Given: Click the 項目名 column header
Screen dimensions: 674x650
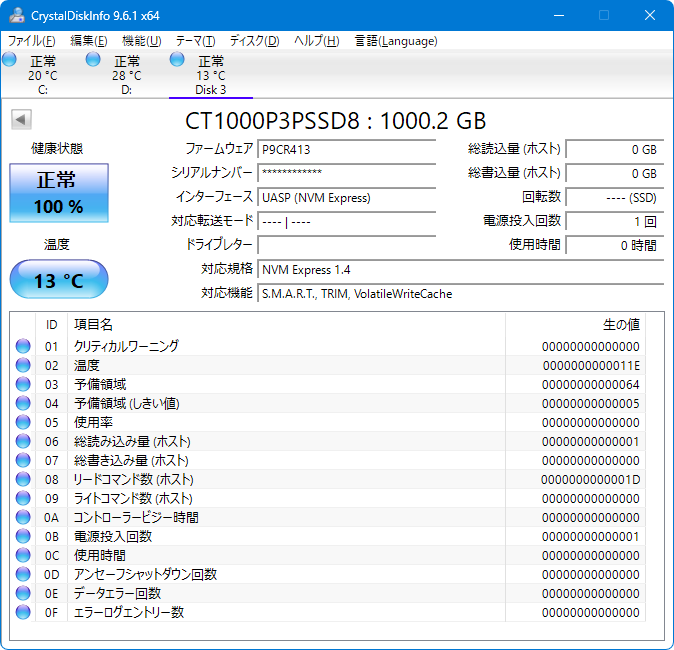Looking at the screenshot, I should coord(94,324).
